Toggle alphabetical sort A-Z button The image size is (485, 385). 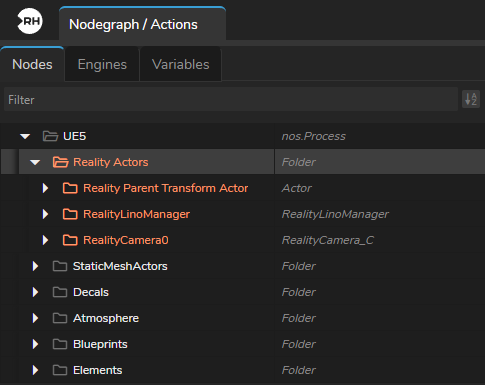471,99
